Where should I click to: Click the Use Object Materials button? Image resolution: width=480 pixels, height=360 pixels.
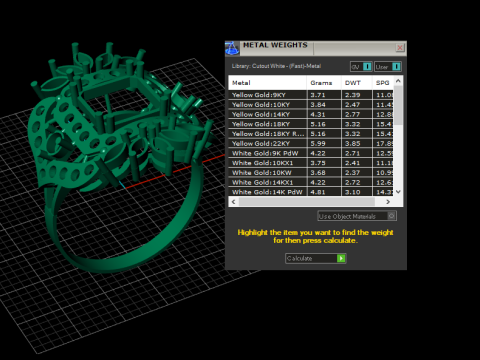(x=357, y=216)
